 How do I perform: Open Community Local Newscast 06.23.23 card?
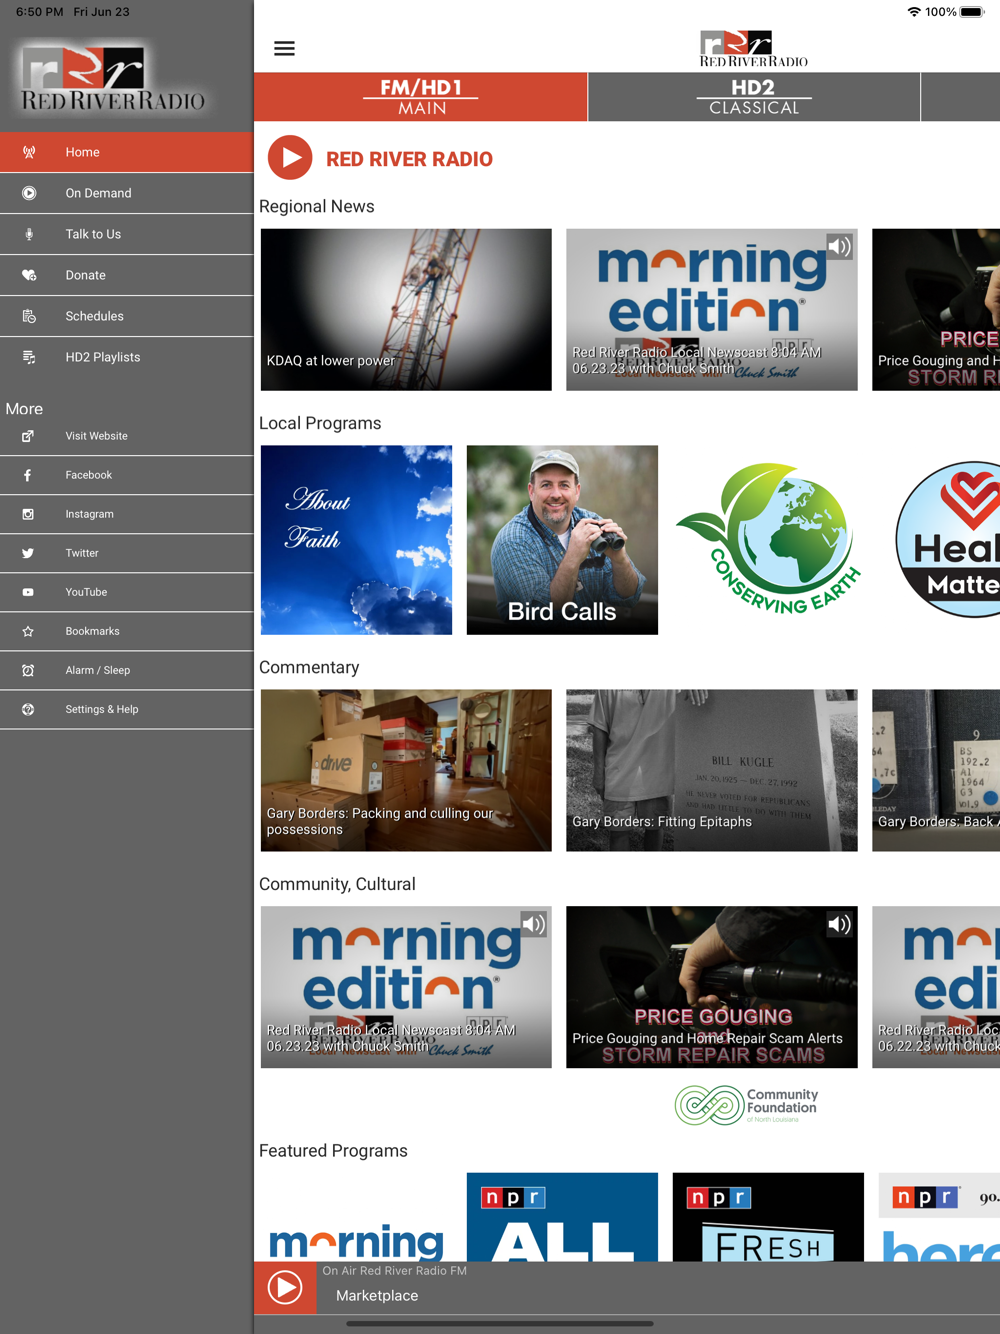click(x=406, y=987)
